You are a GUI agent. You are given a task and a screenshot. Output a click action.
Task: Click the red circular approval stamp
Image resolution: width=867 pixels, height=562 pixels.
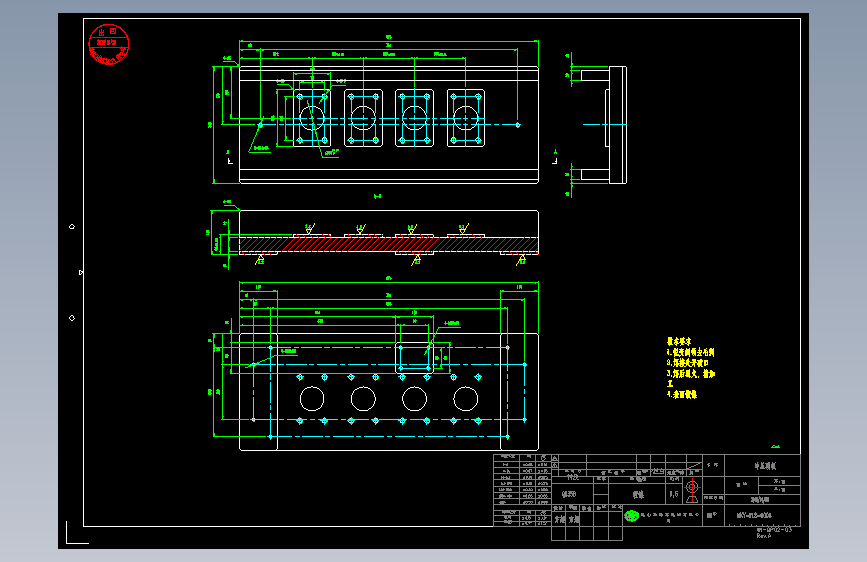[109, 44]
